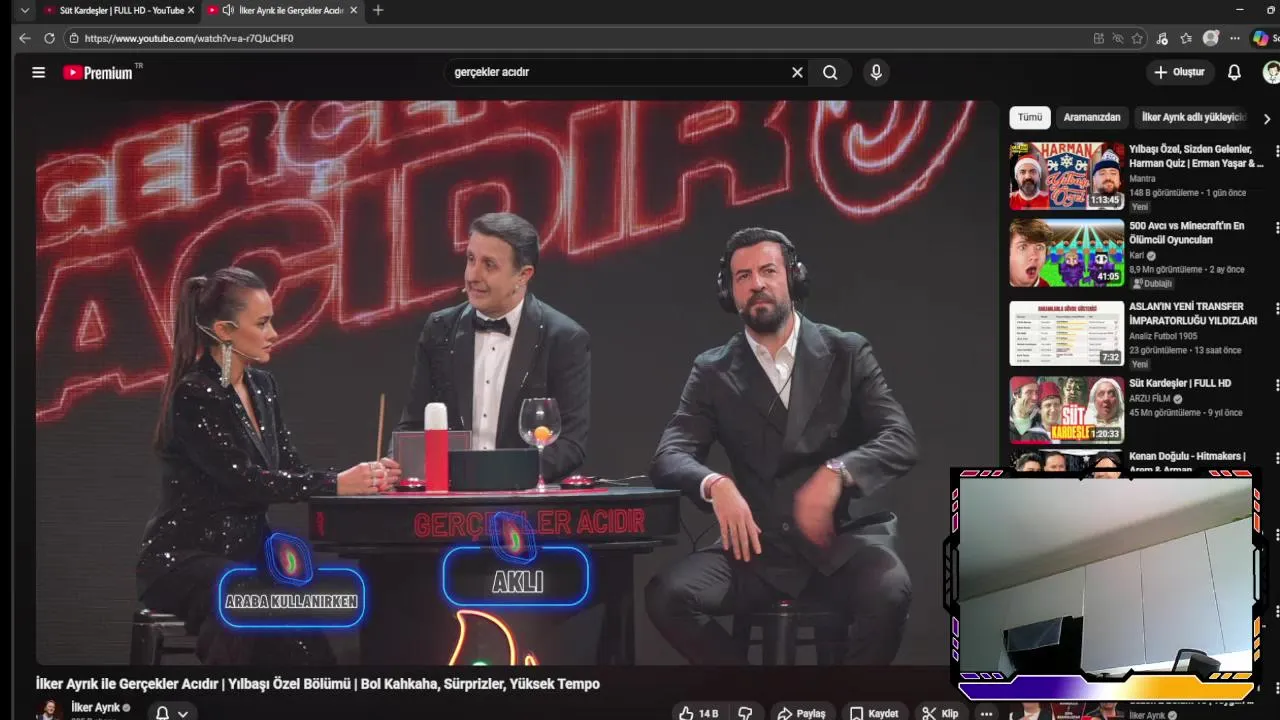This screenshot has height=720, width=1280.
Task: Start voice search with the microphone
Action: 876,72
